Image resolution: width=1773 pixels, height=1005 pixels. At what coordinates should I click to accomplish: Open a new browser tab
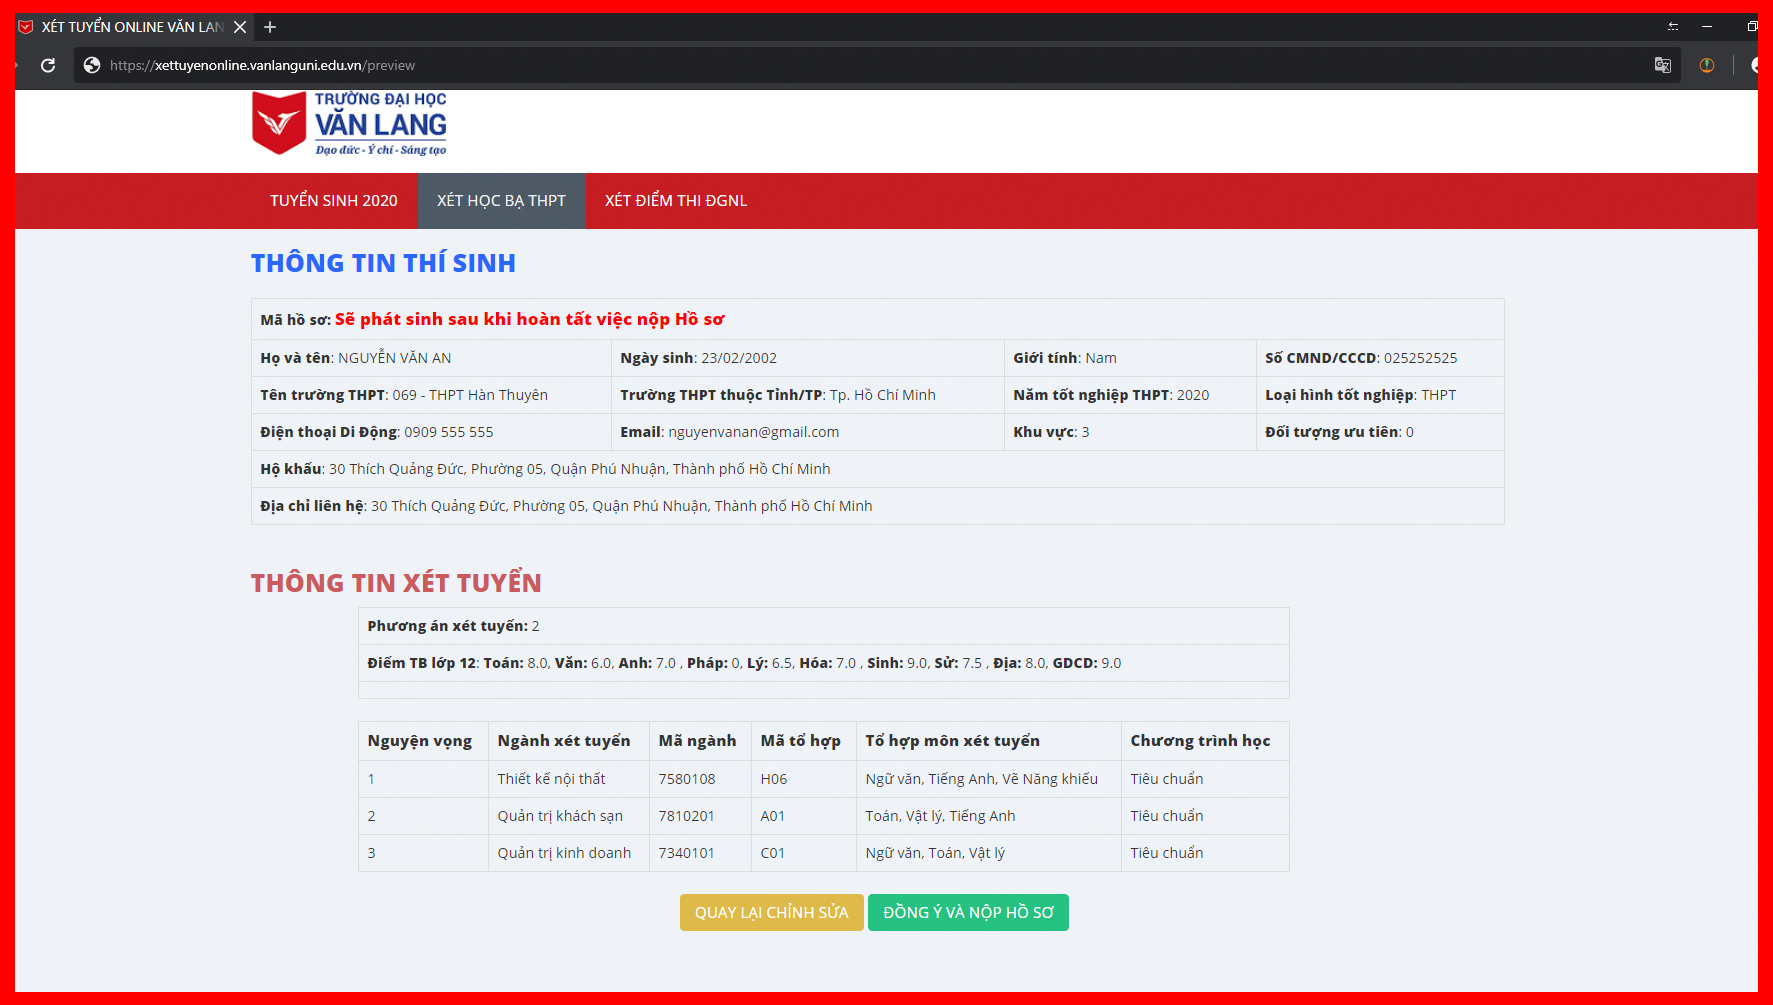click(270, 27)
